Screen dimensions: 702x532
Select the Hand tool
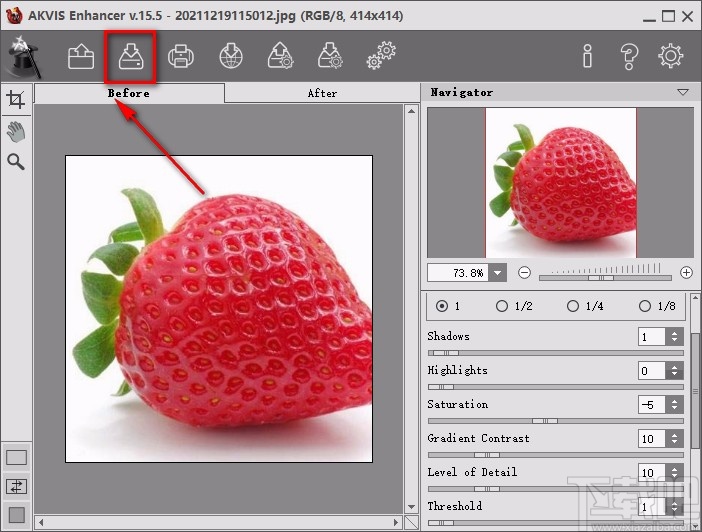pos(15,131)
